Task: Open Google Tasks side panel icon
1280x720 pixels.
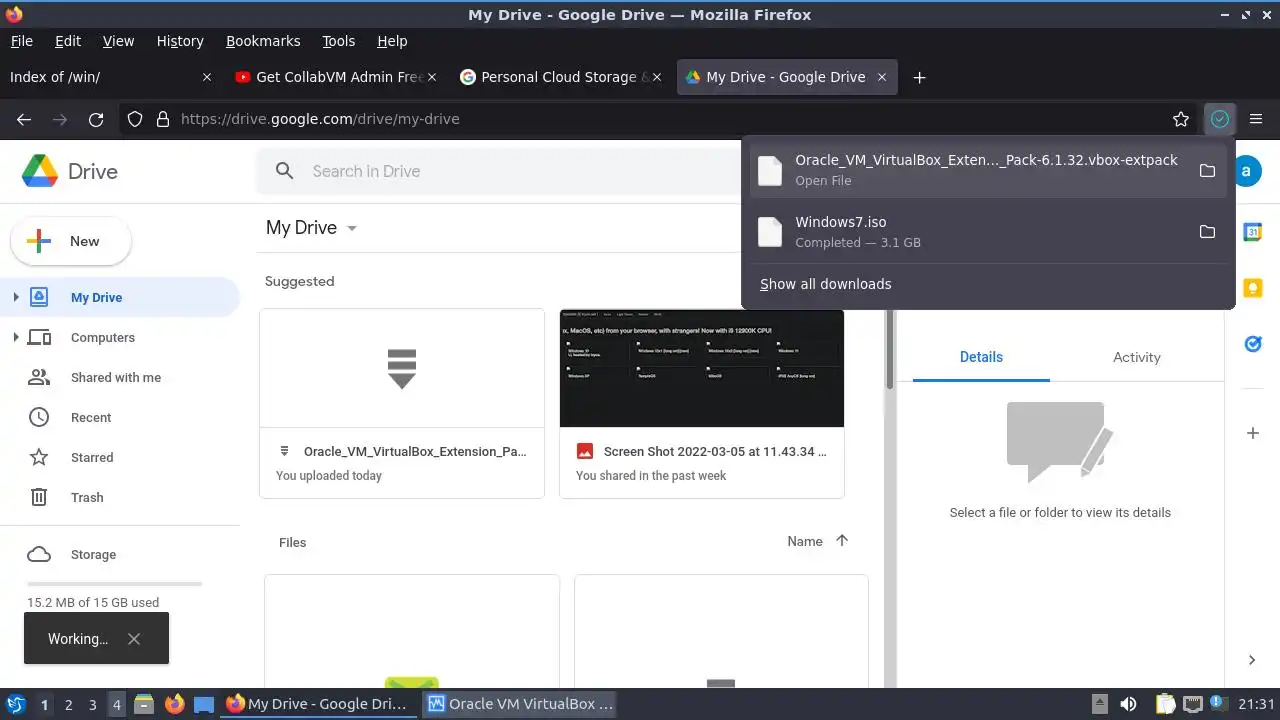Action: (x=1252, y=344)
